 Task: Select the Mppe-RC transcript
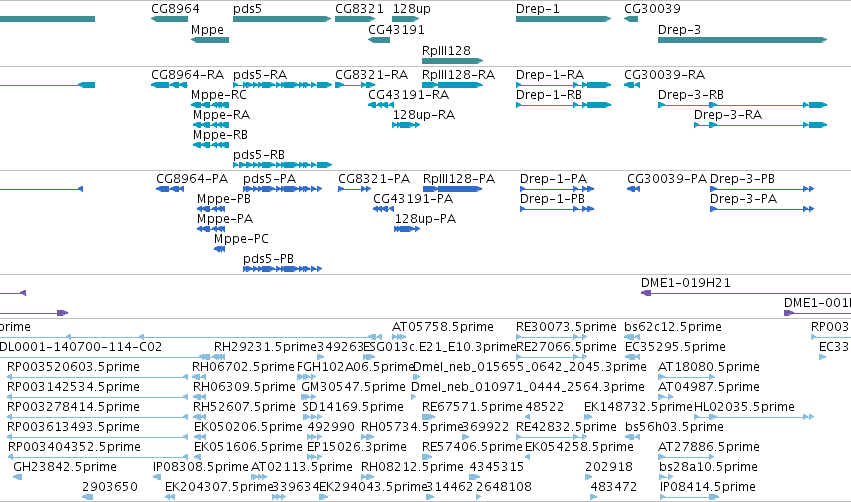point(210,105)
